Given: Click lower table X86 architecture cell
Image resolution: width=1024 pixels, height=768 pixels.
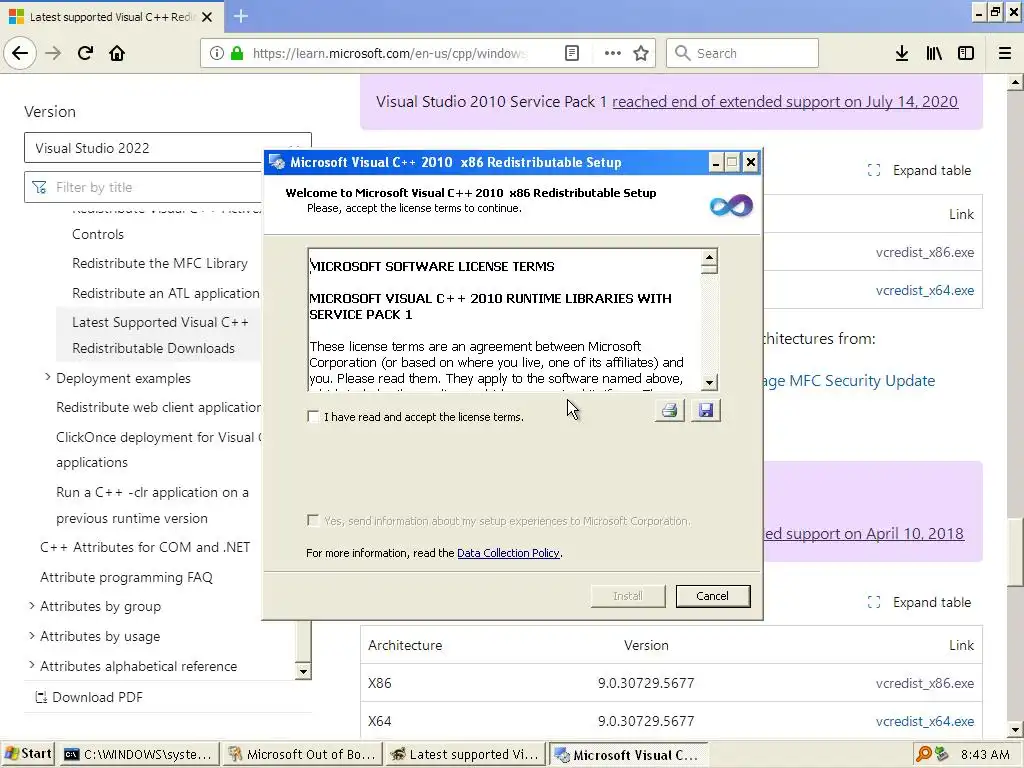Looking at the screenshot, I should pos(379,683).
